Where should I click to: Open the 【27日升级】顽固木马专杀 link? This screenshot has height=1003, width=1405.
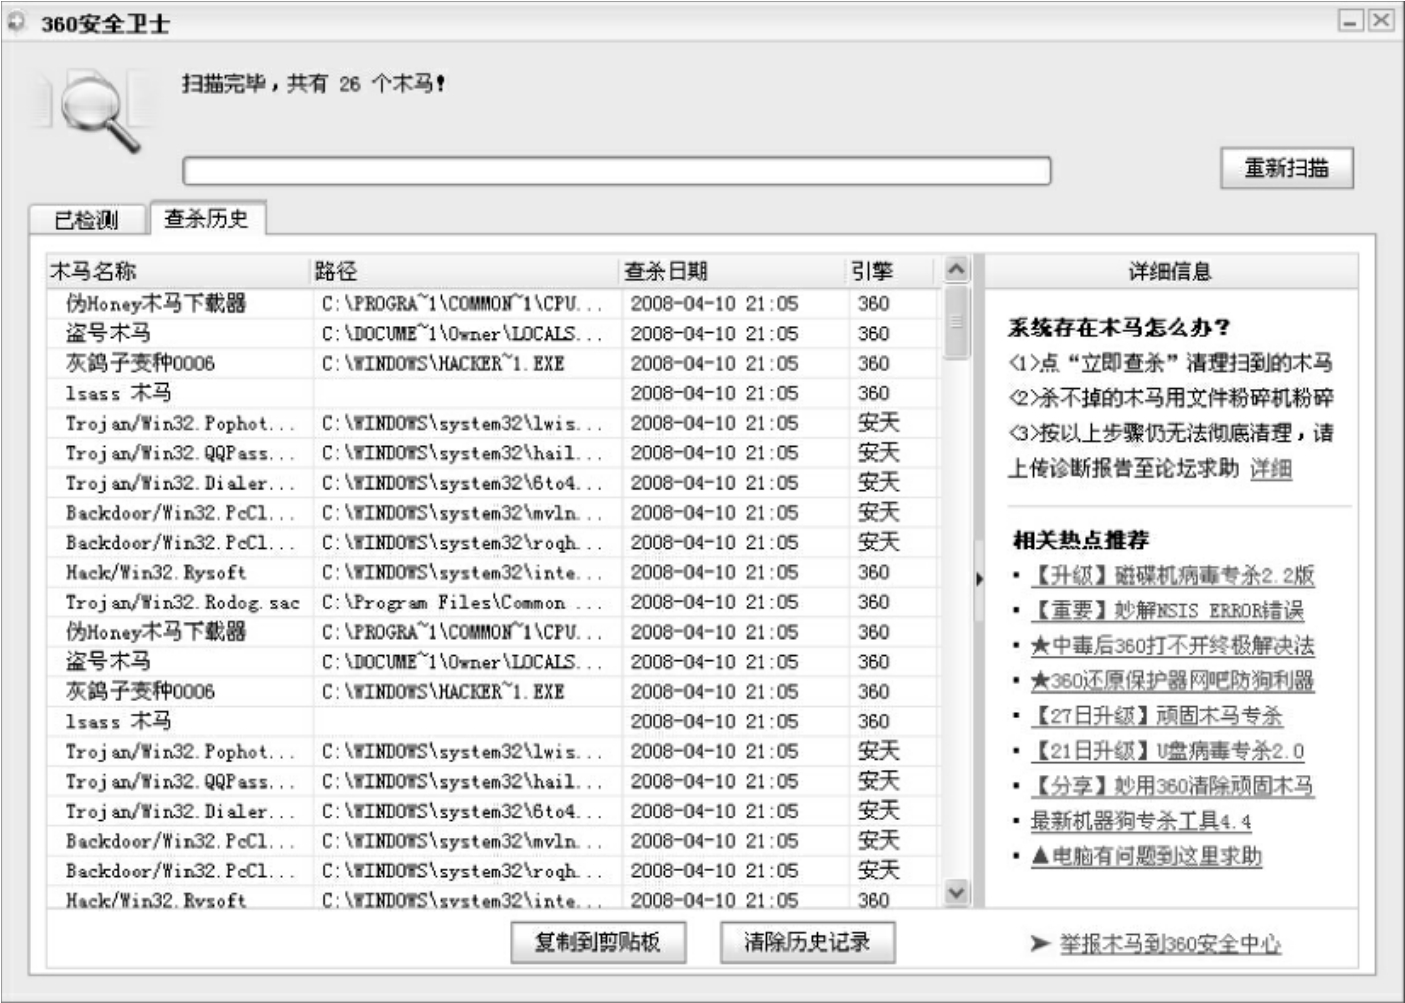[x=1157, y=716]
